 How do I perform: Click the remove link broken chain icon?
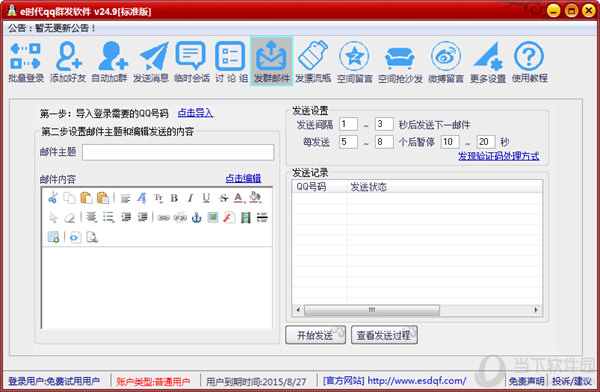(x=180, y=217)
